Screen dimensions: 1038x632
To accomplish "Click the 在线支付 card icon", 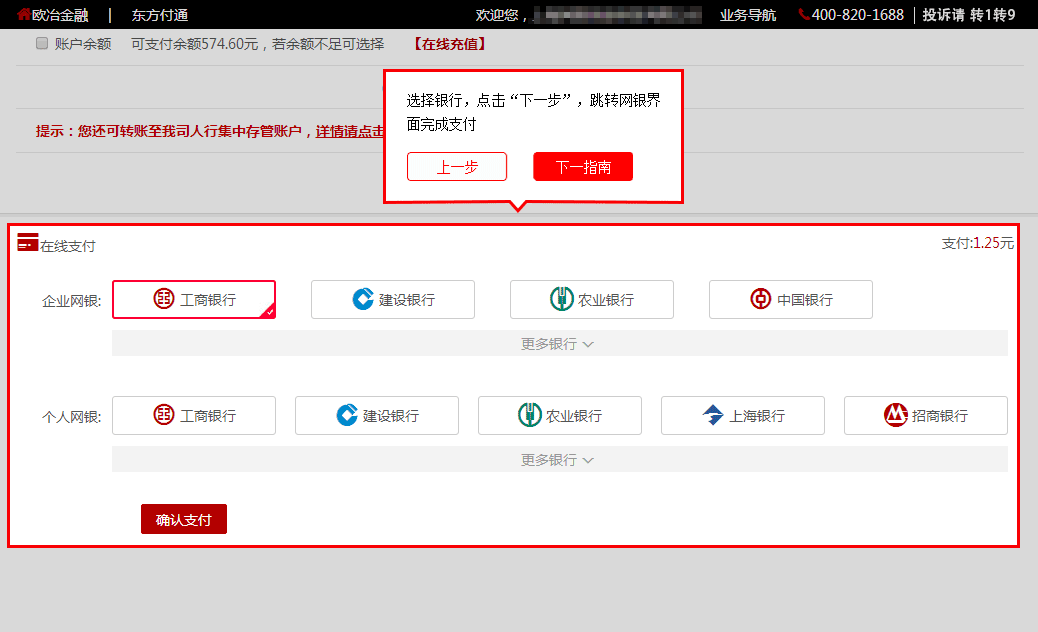I will [x=27, y=242].
